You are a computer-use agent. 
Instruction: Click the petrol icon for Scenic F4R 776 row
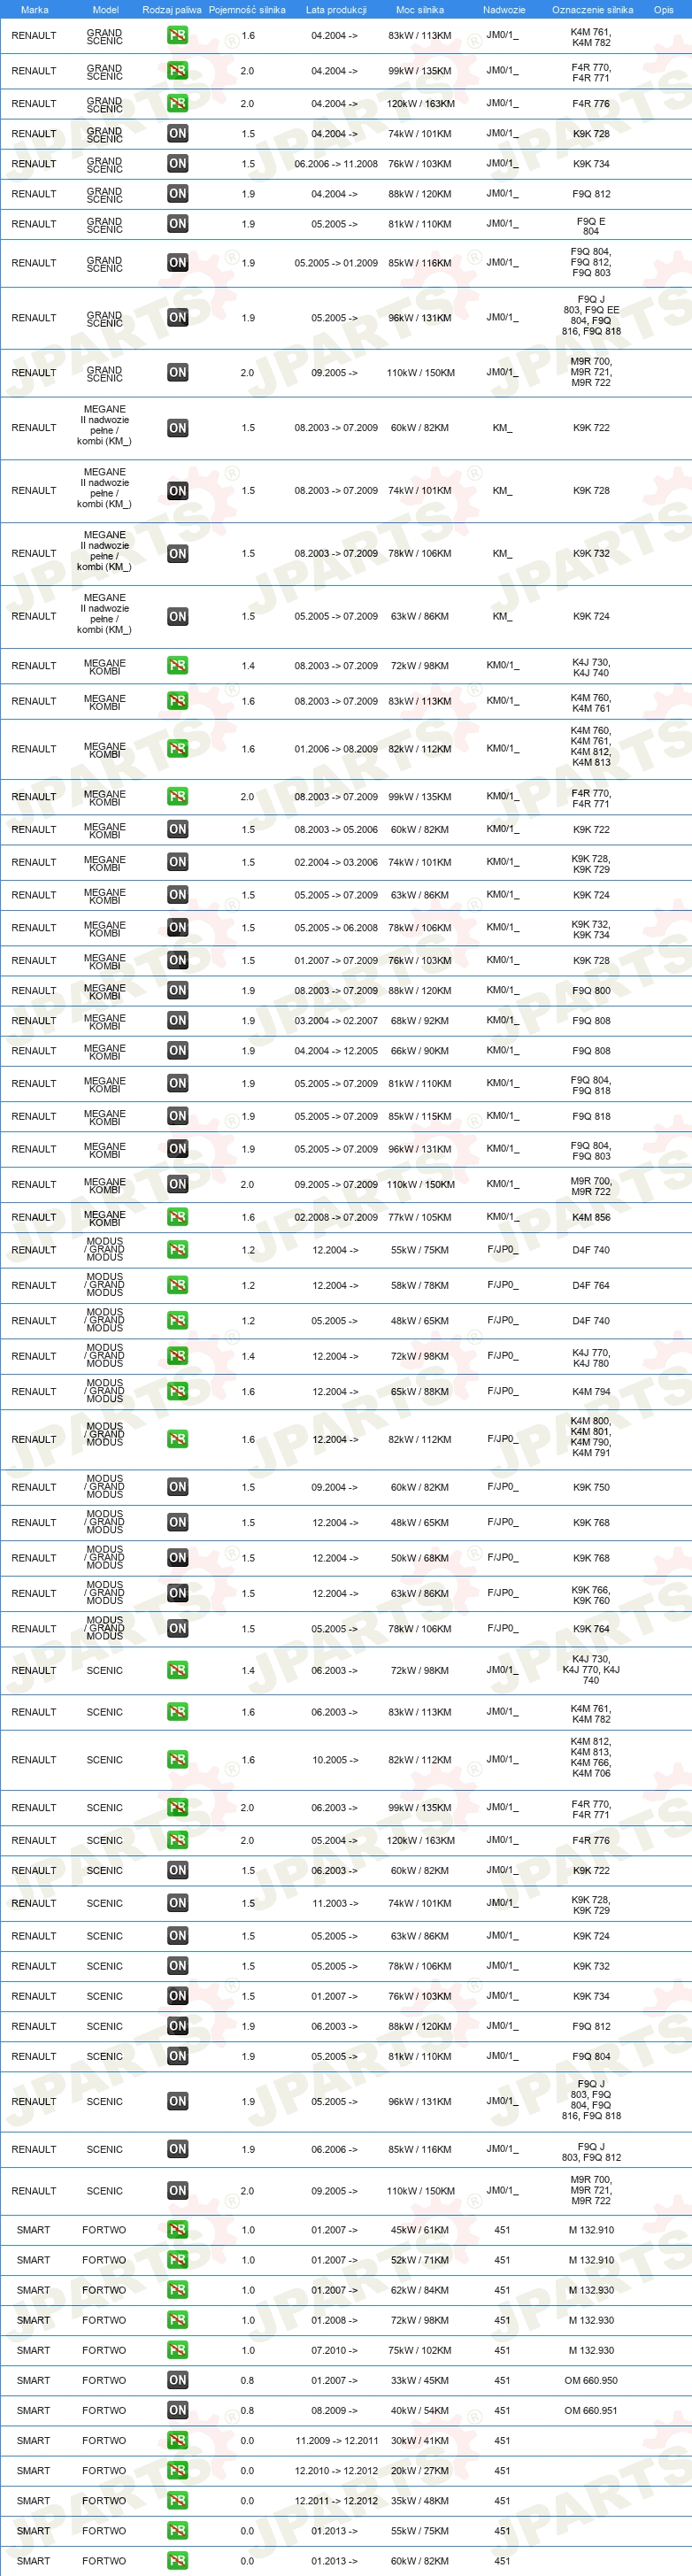tap(177, 1840)
